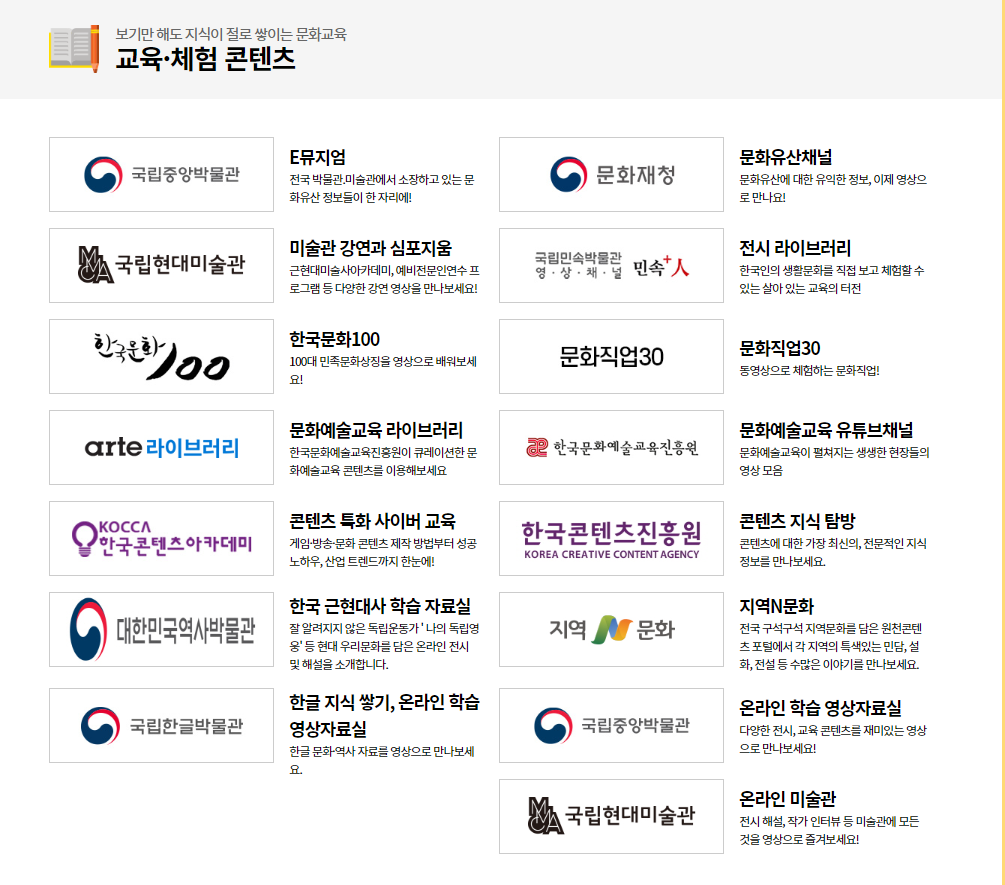The height and width of the screenshot is (885, 1005).
Task: Click description 콘텐츠에 대한 가장 최신의
Action: coord(833,552)
